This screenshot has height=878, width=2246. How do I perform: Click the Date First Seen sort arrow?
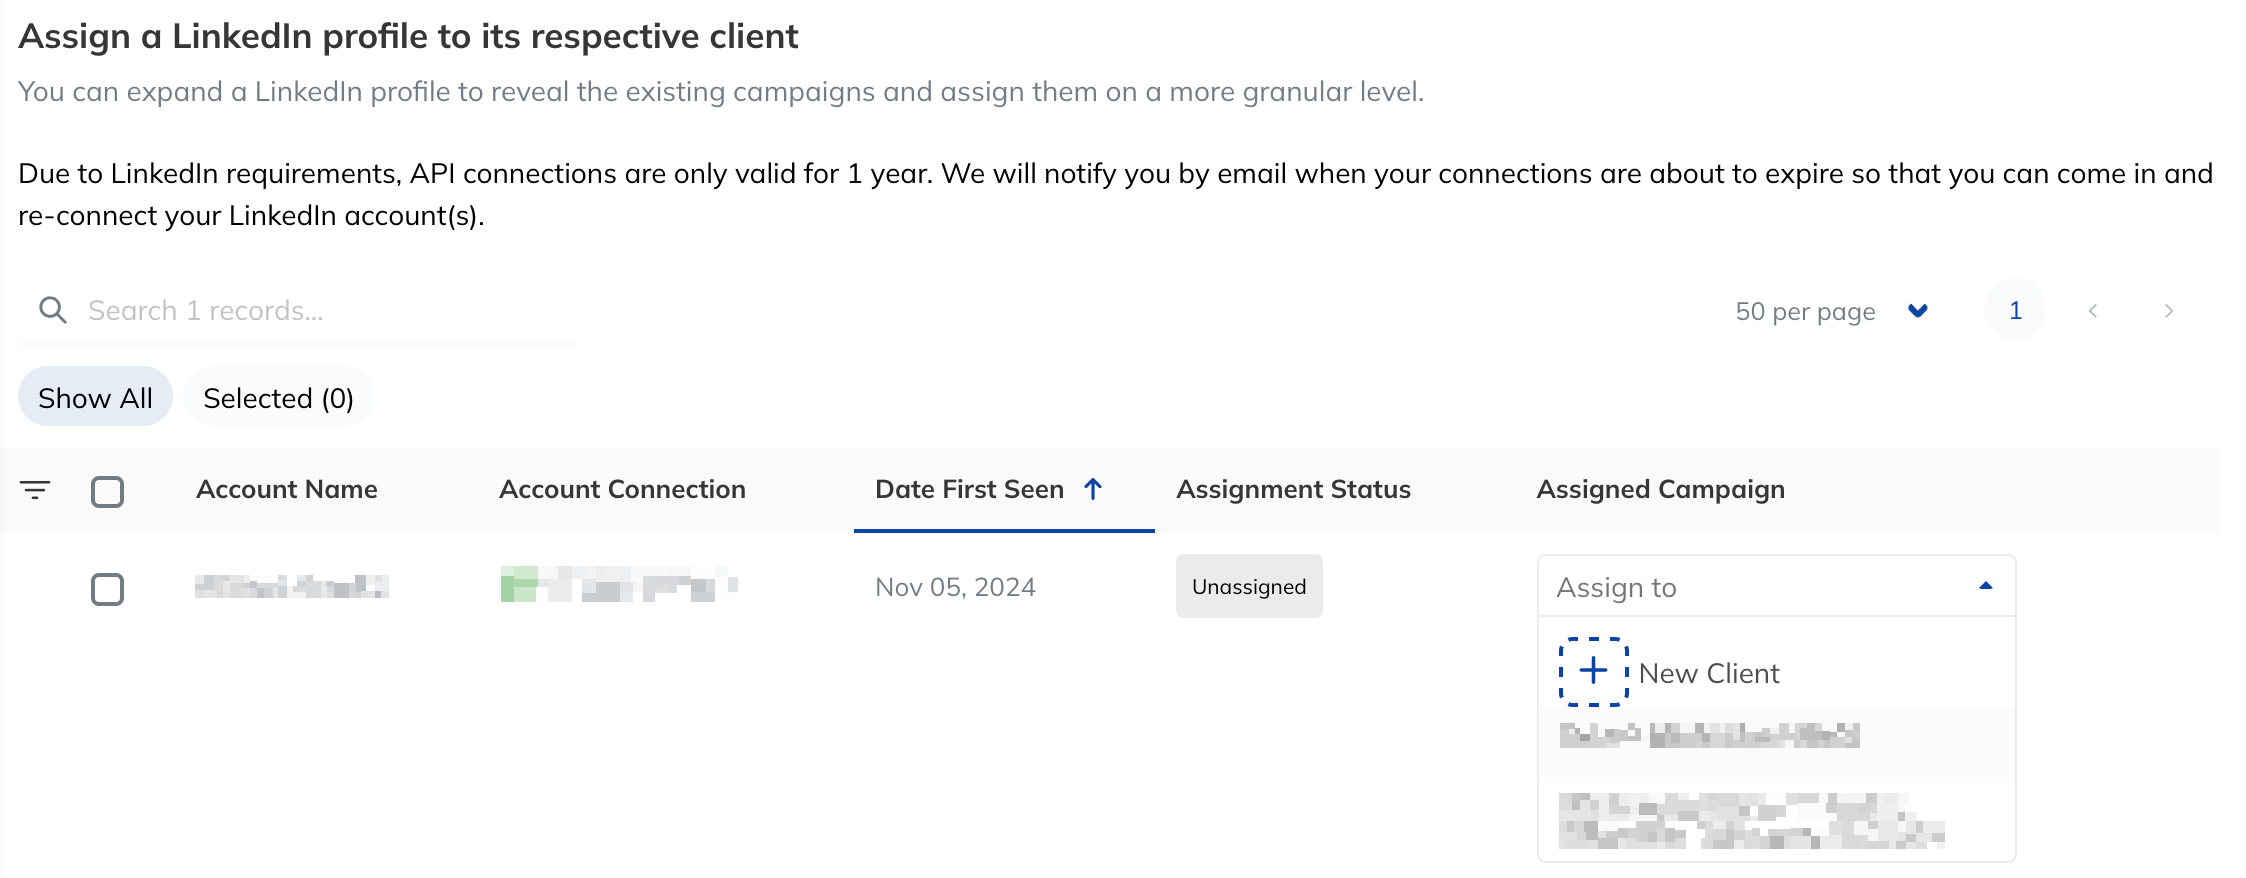pos(1093,489)
